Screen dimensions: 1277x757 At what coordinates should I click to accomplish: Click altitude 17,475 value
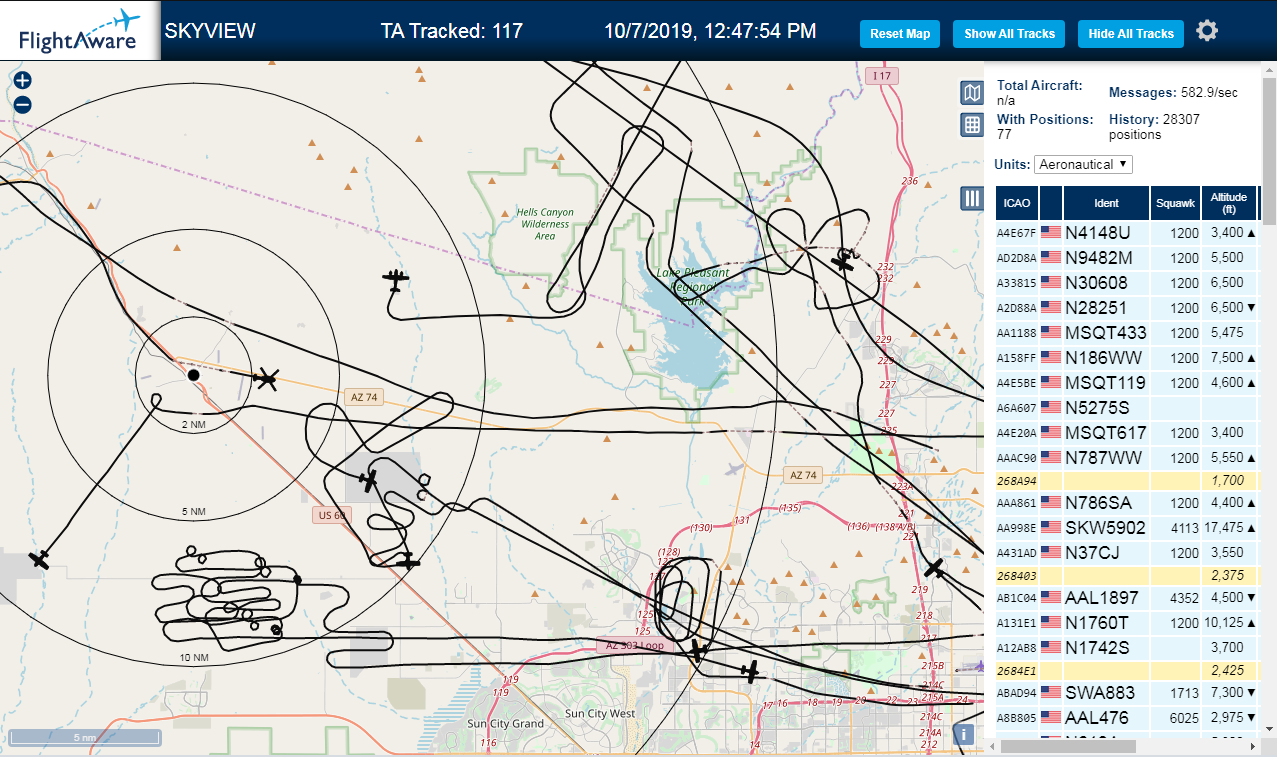point(1225,527)
